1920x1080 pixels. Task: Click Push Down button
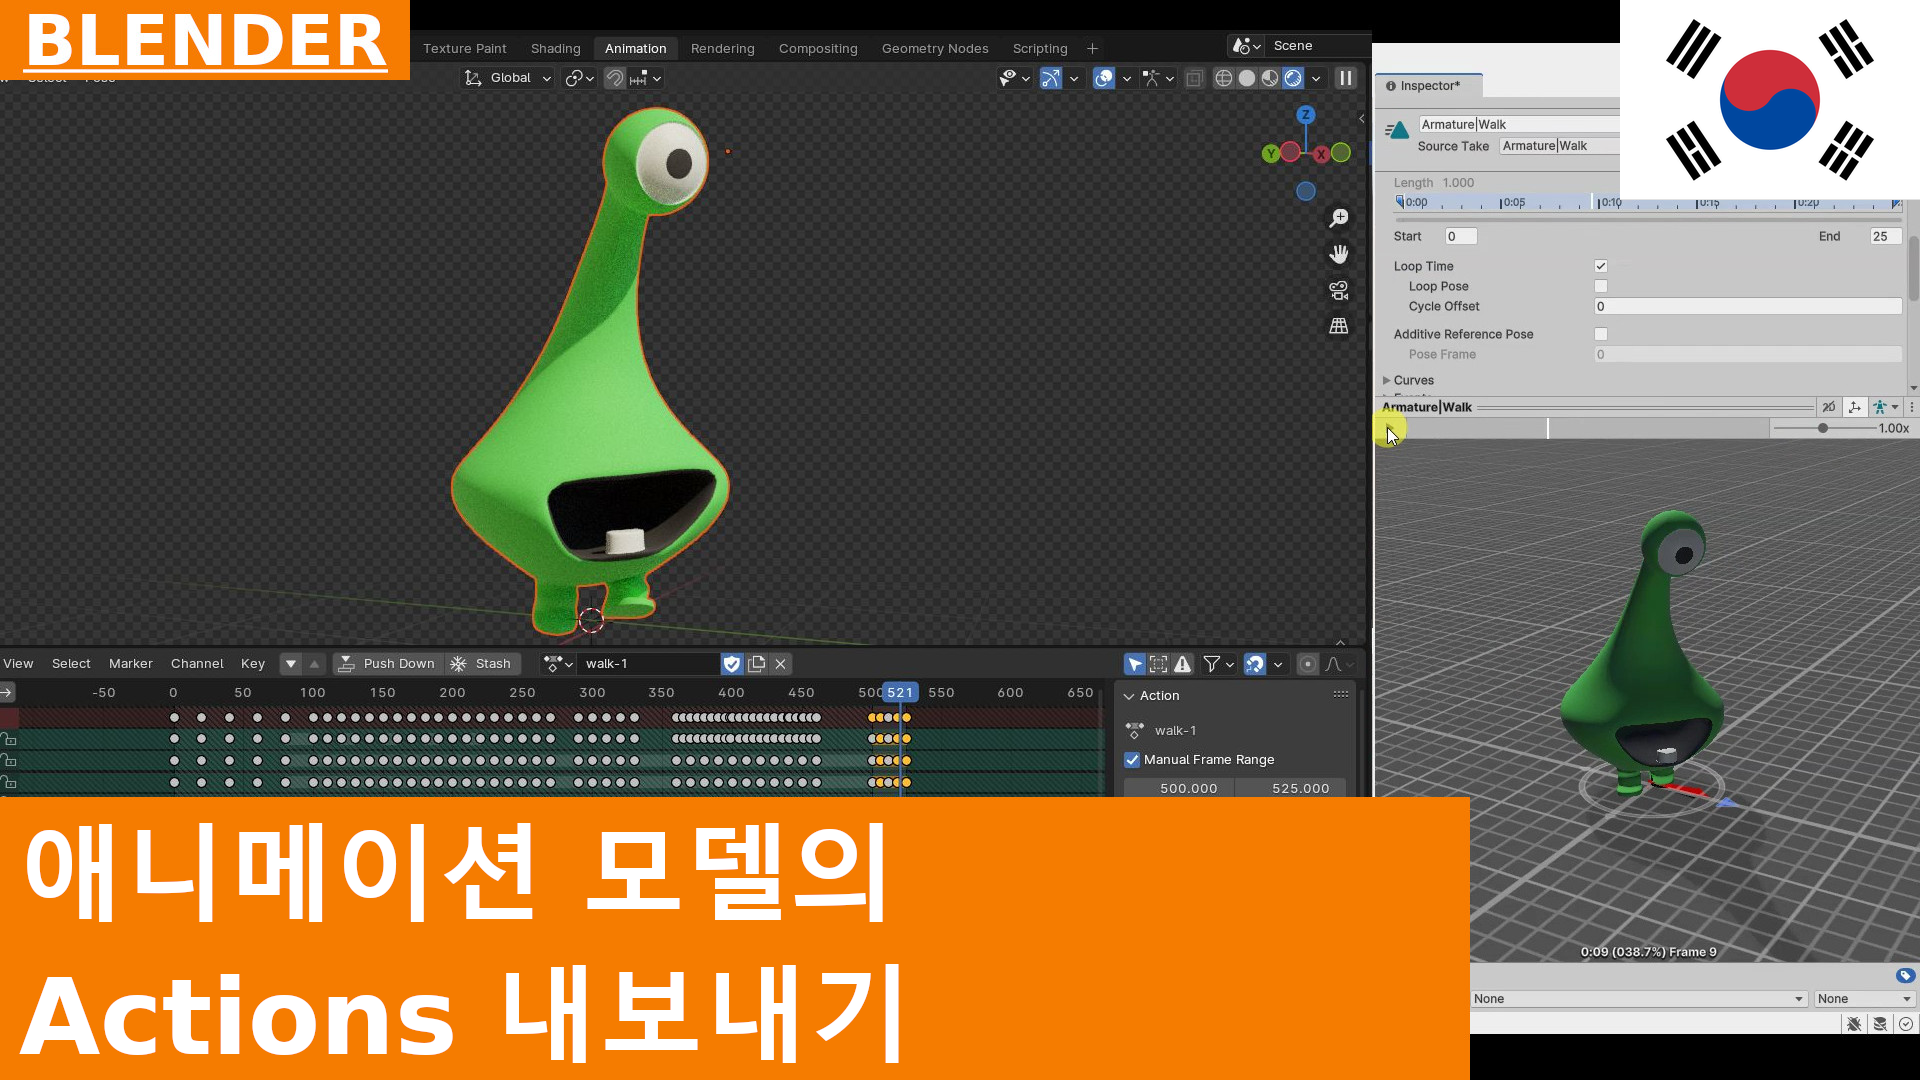[x=388, y=664]
